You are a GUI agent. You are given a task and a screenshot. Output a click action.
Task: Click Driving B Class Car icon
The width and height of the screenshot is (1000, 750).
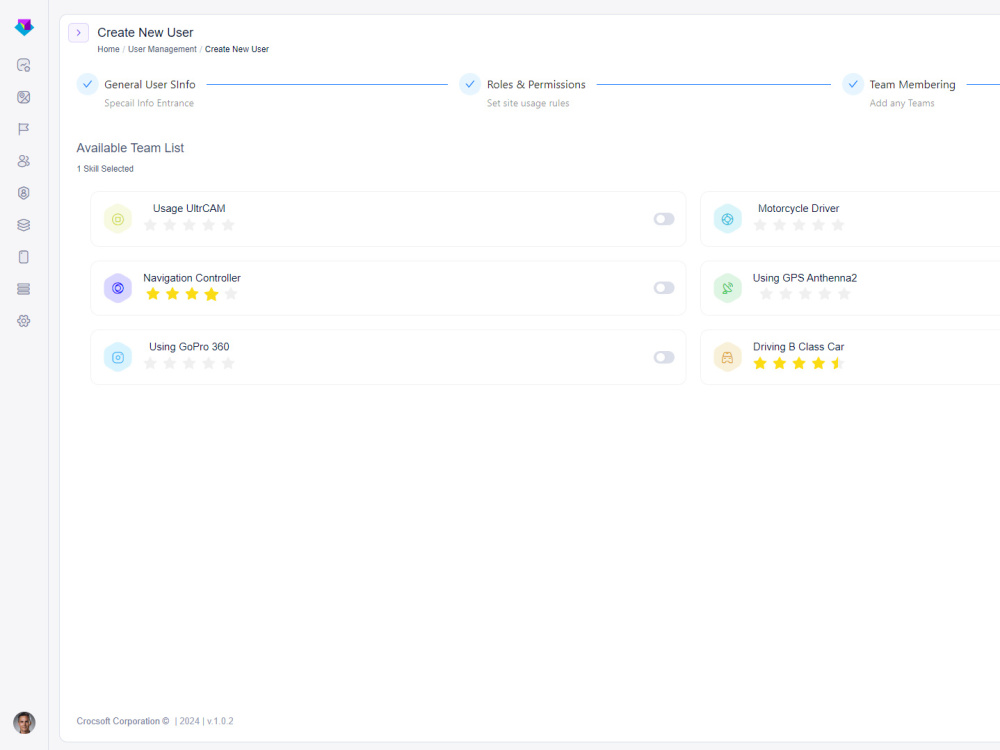(727, 357)
